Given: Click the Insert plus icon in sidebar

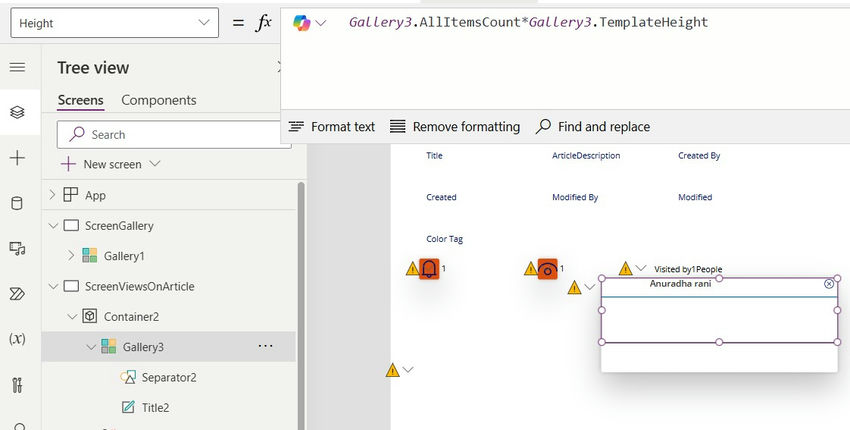Looking at the screenshot, I should pos(17,158).
